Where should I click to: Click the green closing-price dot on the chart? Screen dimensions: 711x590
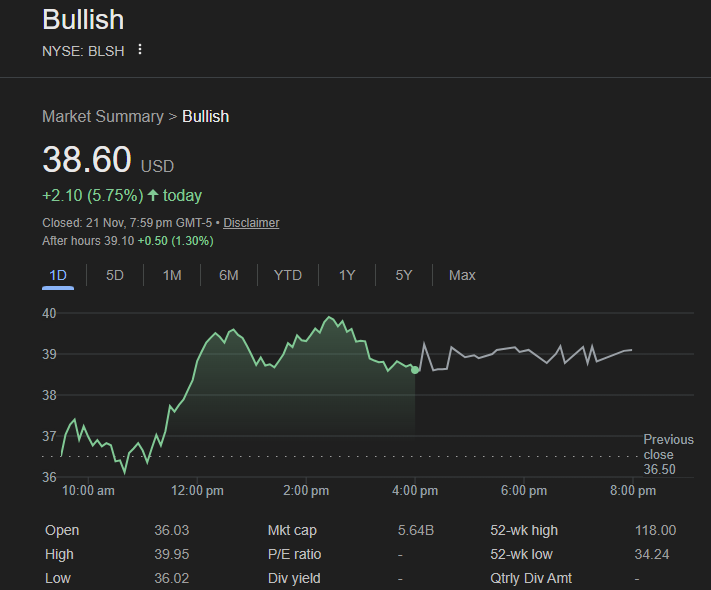415,370
